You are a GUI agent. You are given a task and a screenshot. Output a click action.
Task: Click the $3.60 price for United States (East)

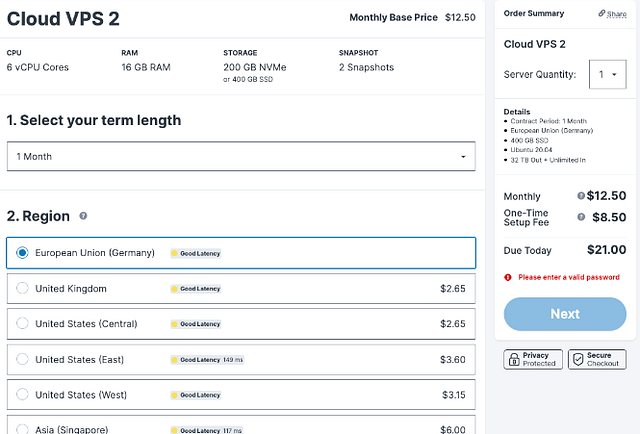(x=453, y=360)
